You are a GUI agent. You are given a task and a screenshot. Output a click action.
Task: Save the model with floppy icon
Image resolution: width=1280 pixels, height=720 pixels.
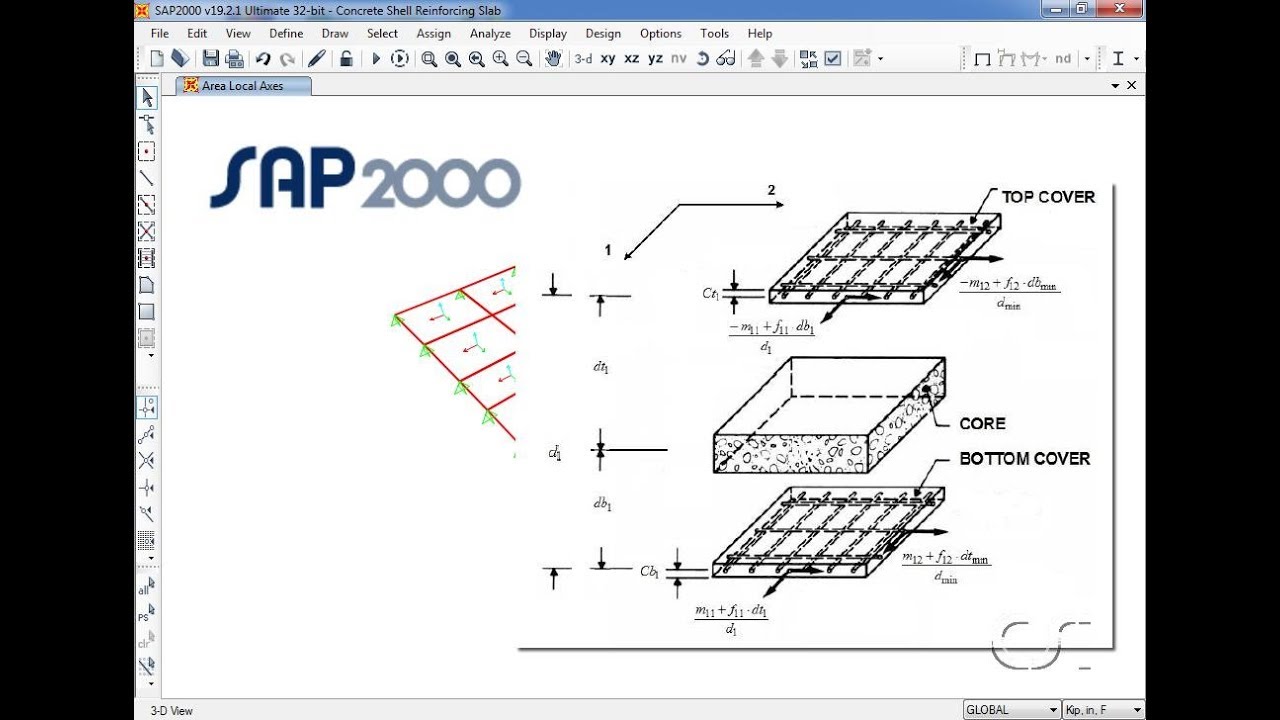pyautogui.click(x=211, y=59)
